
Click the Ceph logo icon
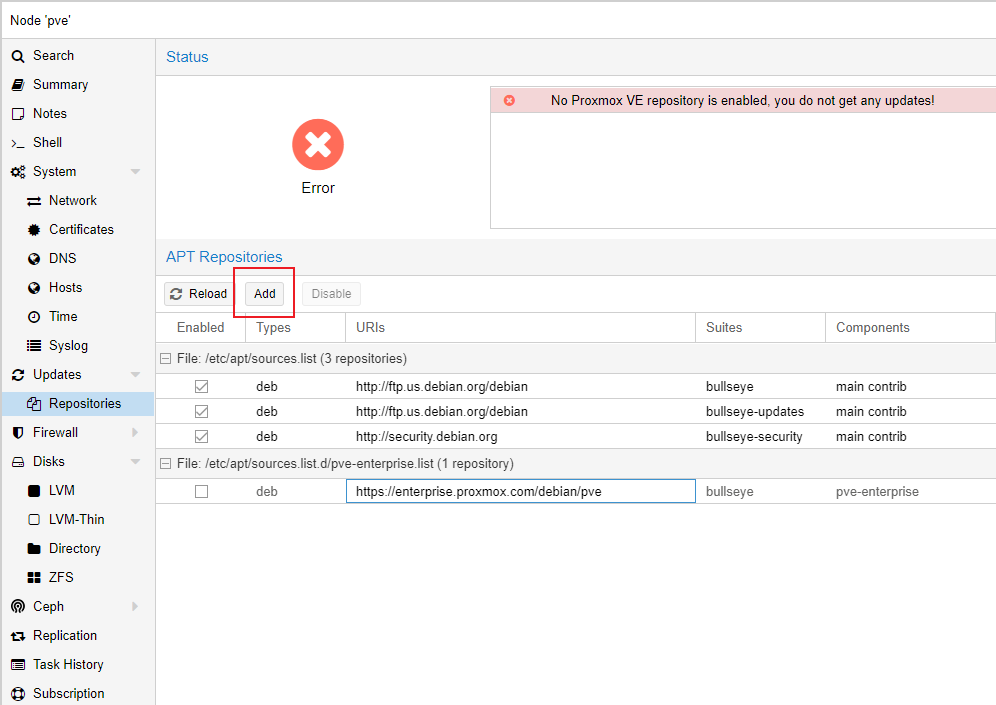[x=18, y=607]
